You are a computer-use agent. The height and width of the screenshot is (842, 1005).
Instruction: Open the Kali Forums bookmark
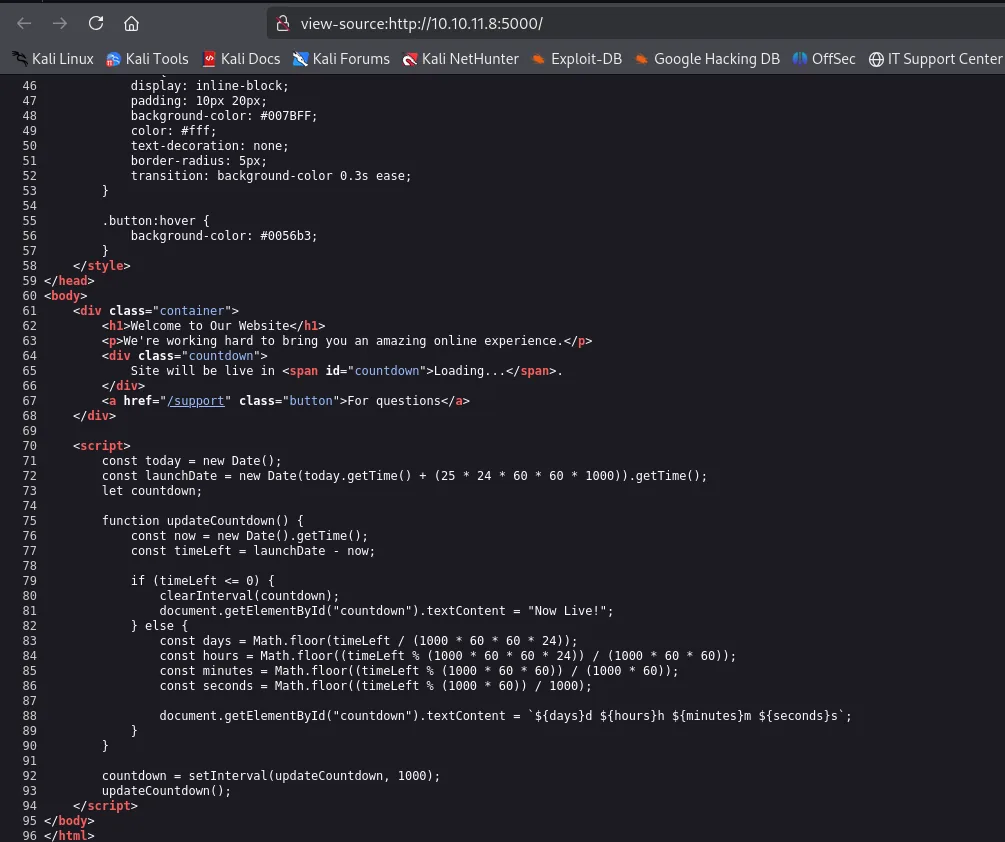(x=342, y=59)
